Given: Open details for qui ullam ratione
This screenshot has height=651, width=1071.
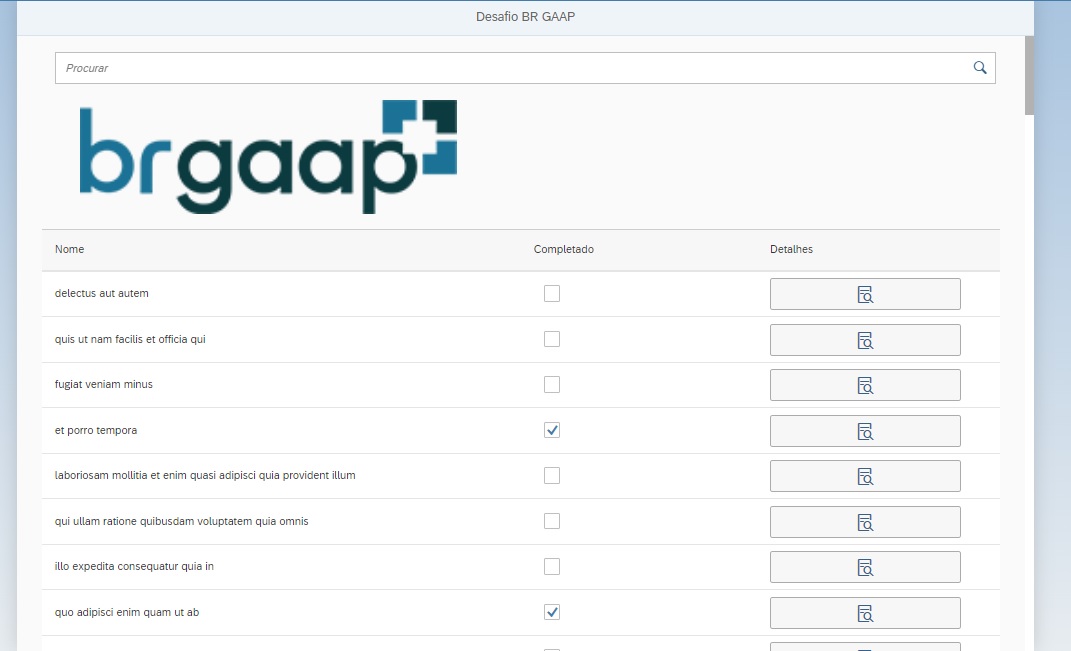Looking at the screenshot, I should [865, 521].
